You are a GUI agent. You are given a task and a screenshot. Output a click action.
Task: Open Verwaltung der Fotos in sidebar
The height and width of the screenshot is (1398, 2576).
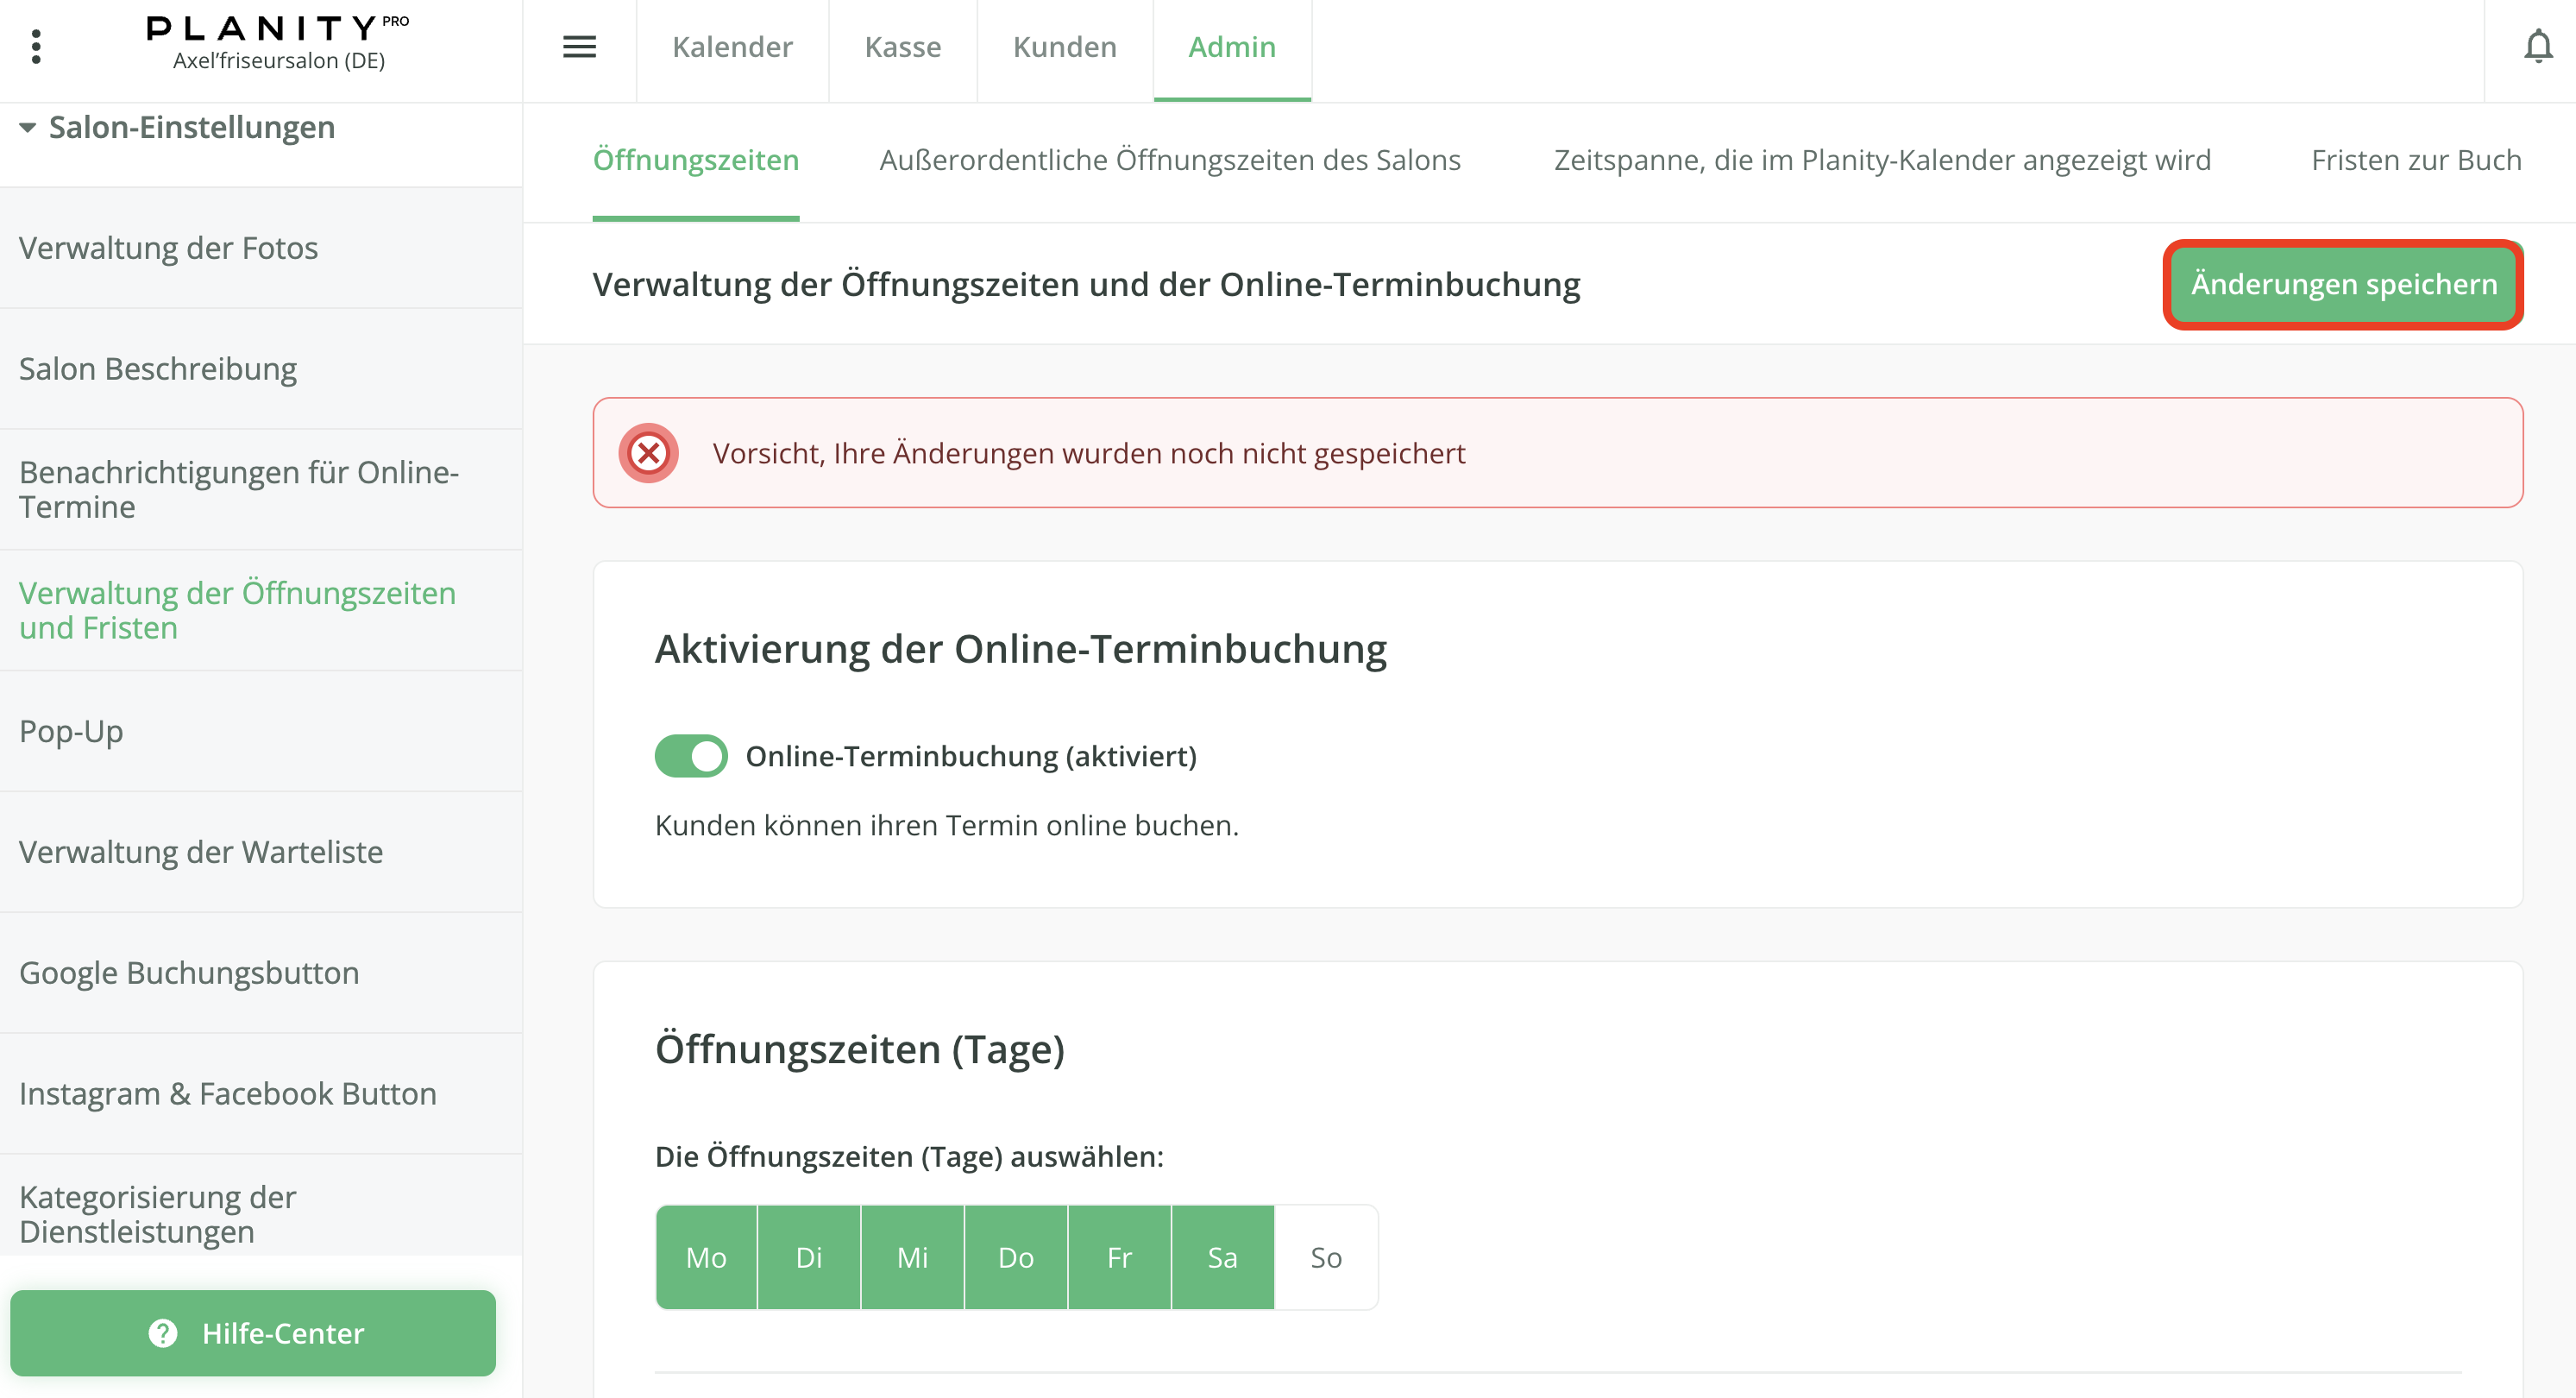tap(168, 248)
